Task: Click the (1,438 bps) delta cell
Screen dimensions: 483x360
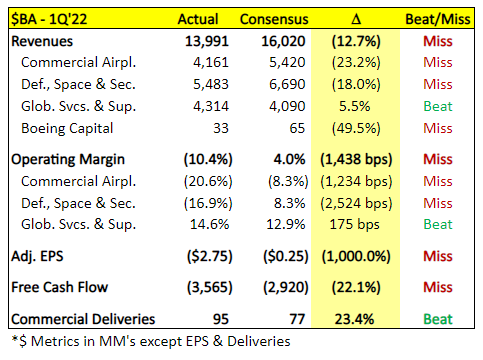Action: [x=356, y=159]
